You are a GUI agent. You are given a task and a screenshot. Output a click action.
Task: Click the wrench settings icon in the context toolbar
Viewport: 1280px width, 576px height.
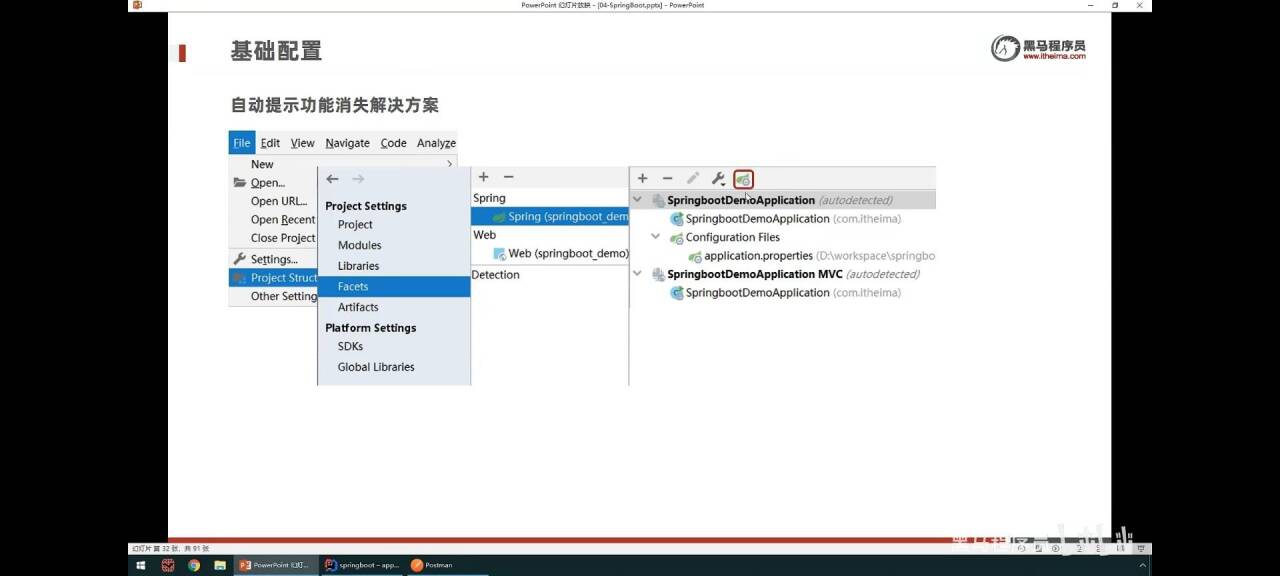(x=718, y=179)
